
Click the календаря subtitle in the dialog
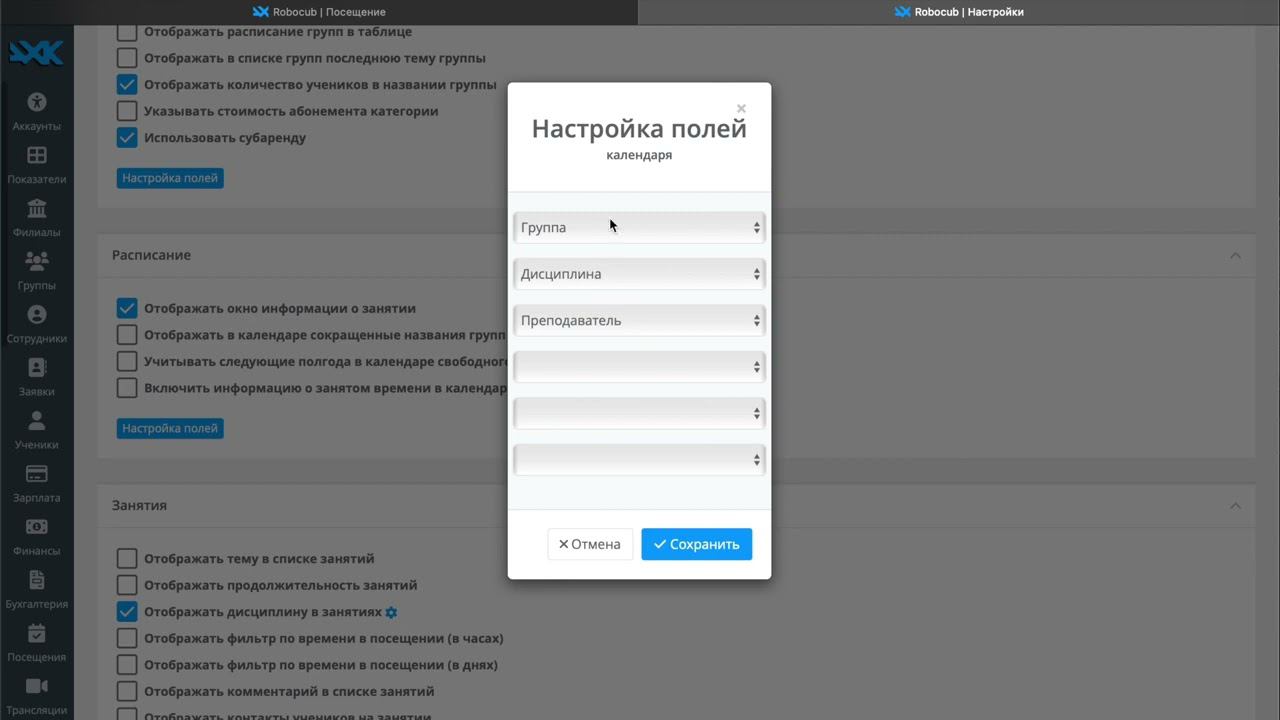click(x=639, y=155)
